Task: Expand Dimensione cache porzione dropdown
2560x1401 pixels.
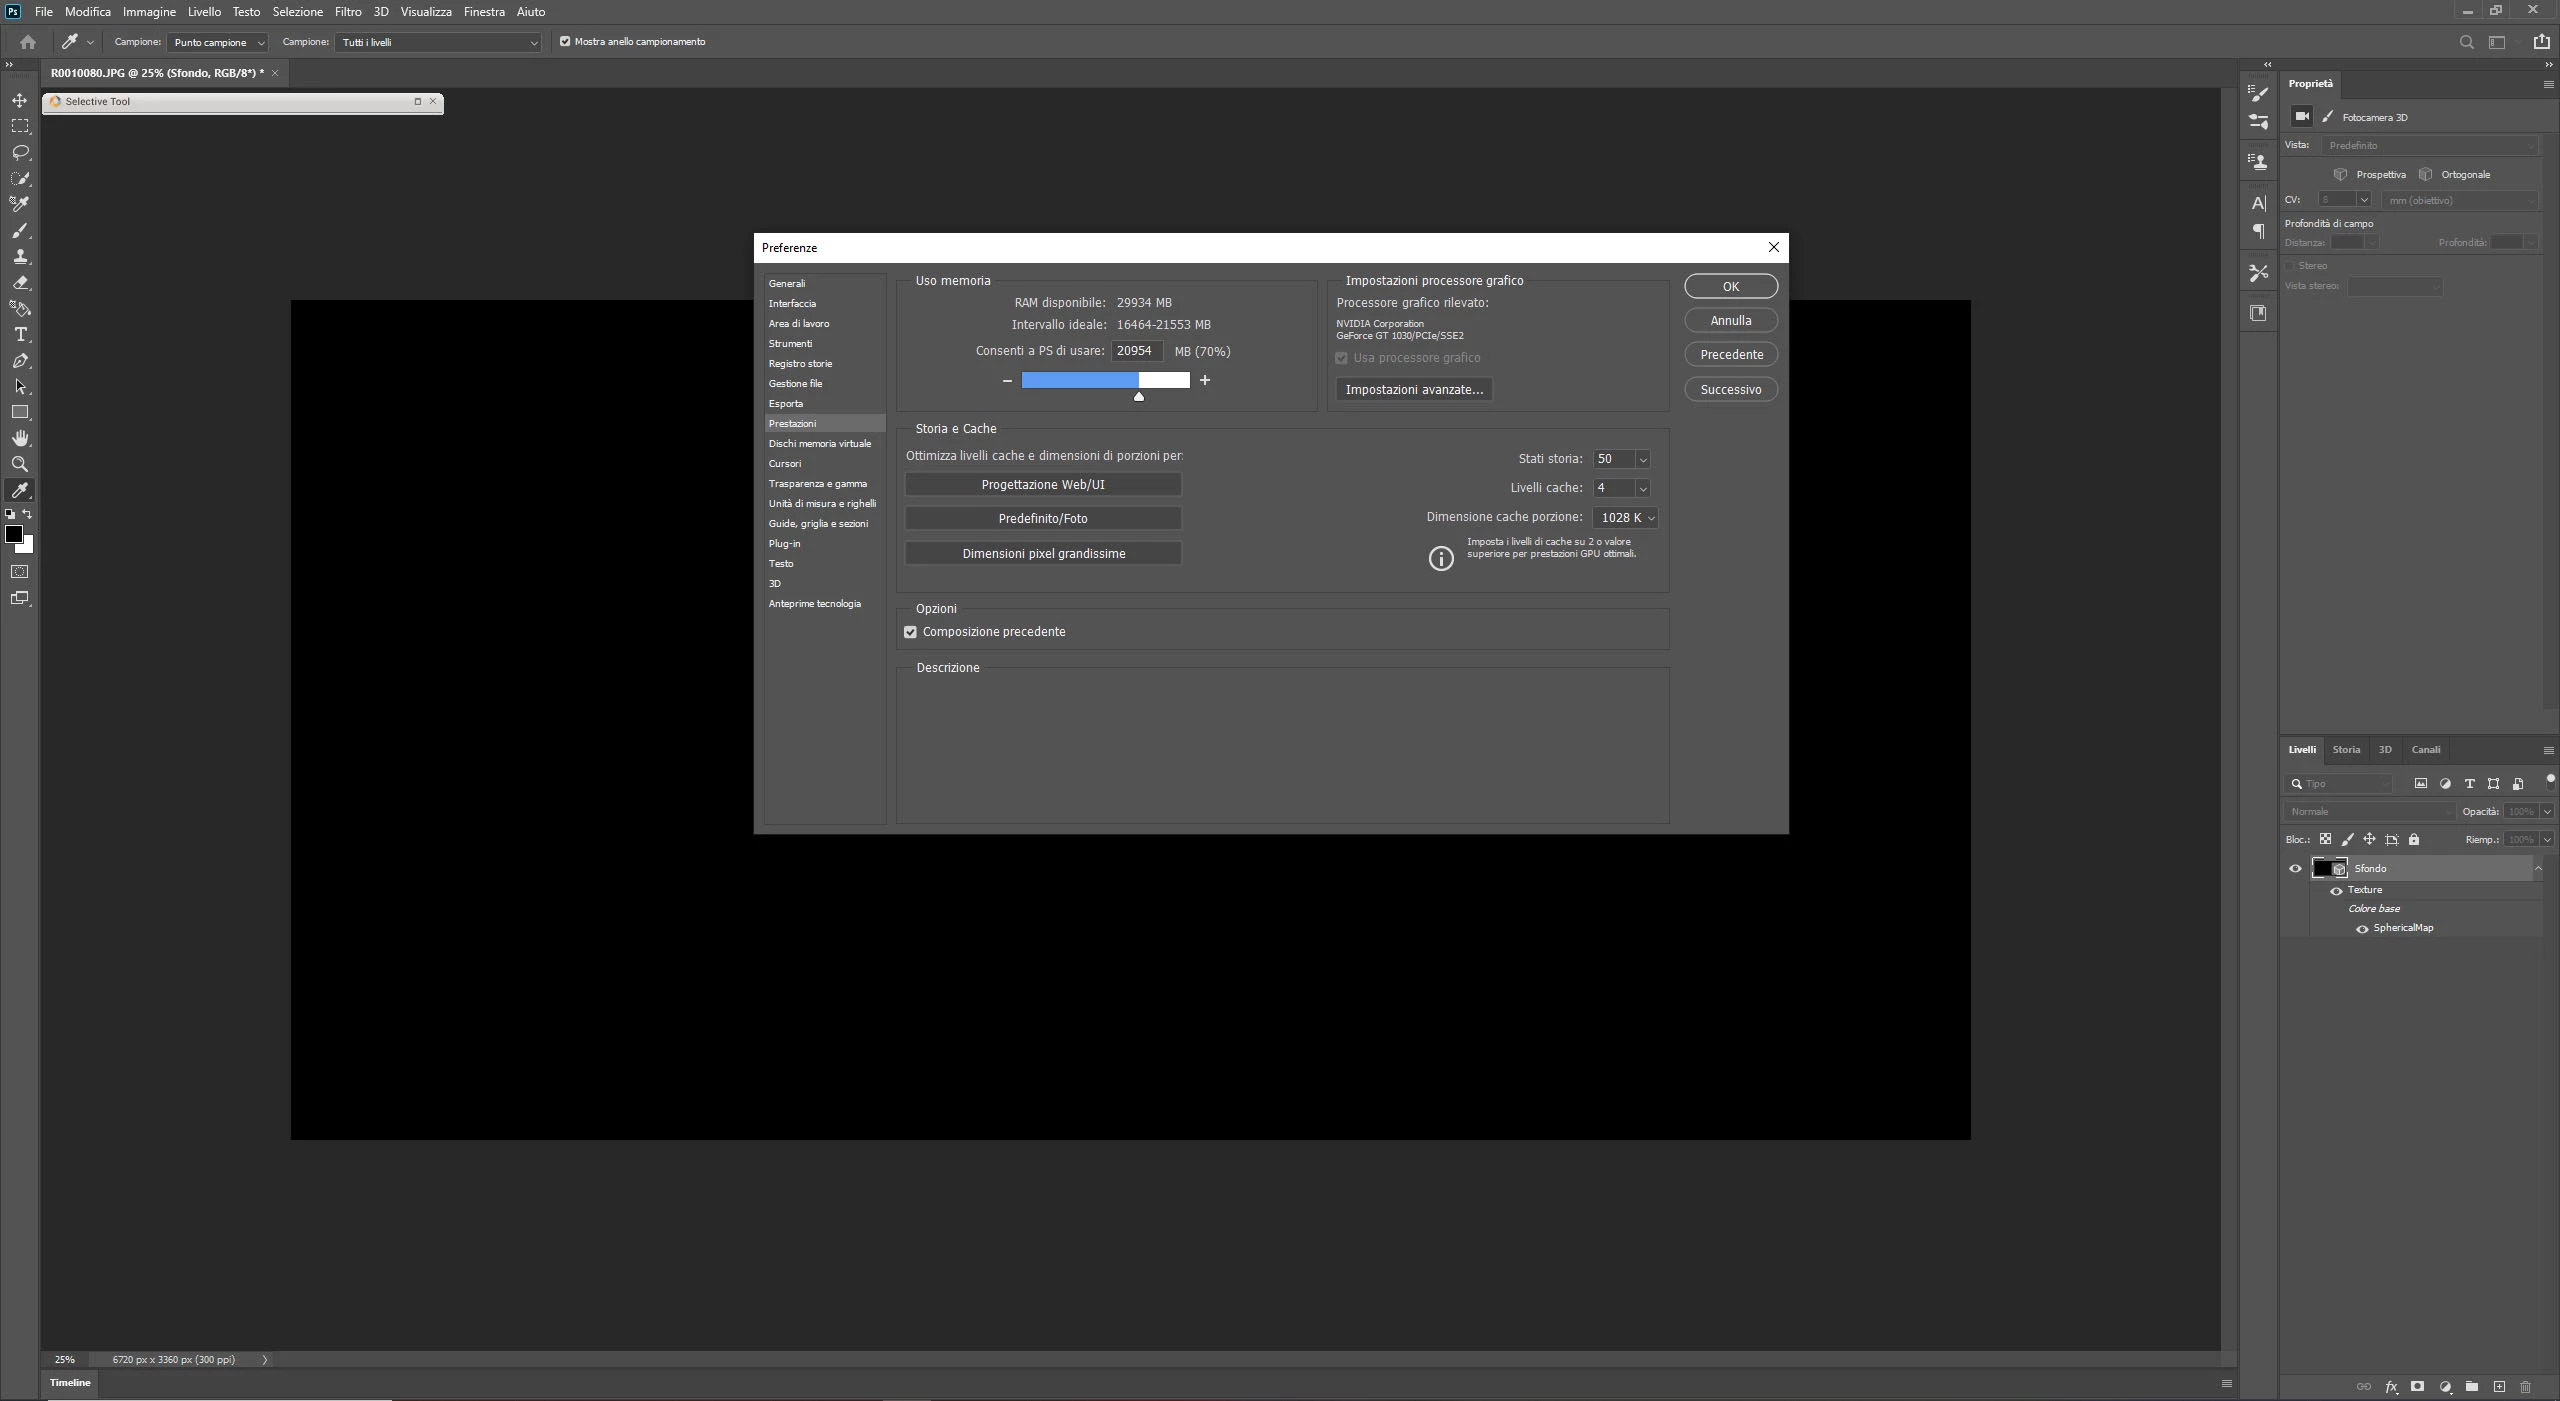Action: point(1650,518)
